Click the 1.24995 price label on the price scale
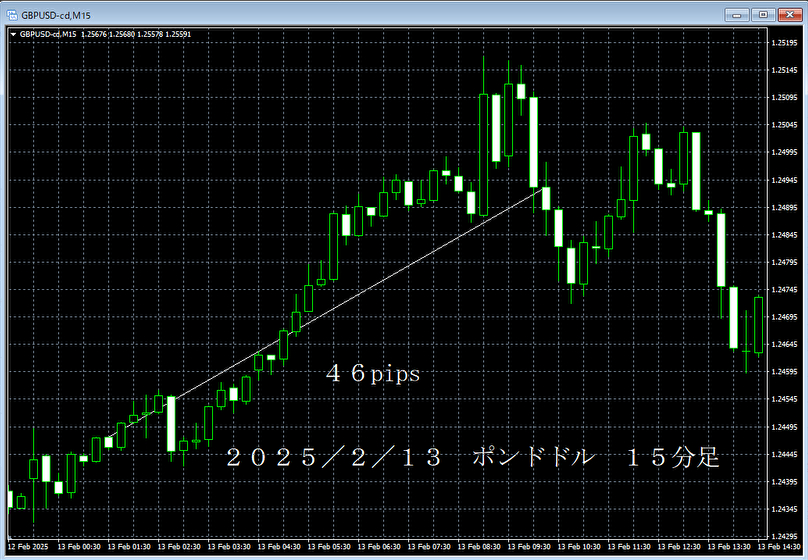Screen dimensions: 808x560 tap(784, 152)
